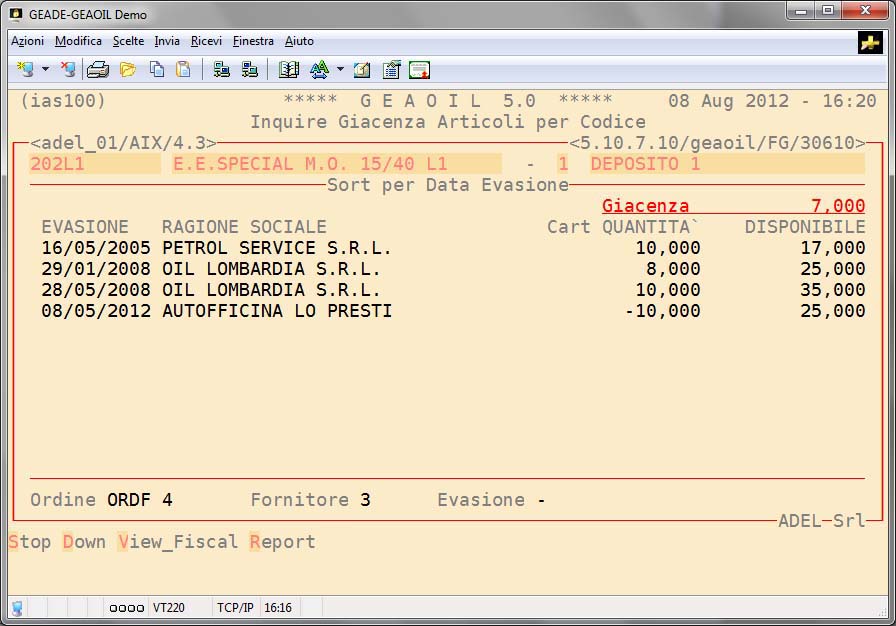Click the certificate icon in toolbar
Viewport: 896px width, 626px height.
pos(419,69)
